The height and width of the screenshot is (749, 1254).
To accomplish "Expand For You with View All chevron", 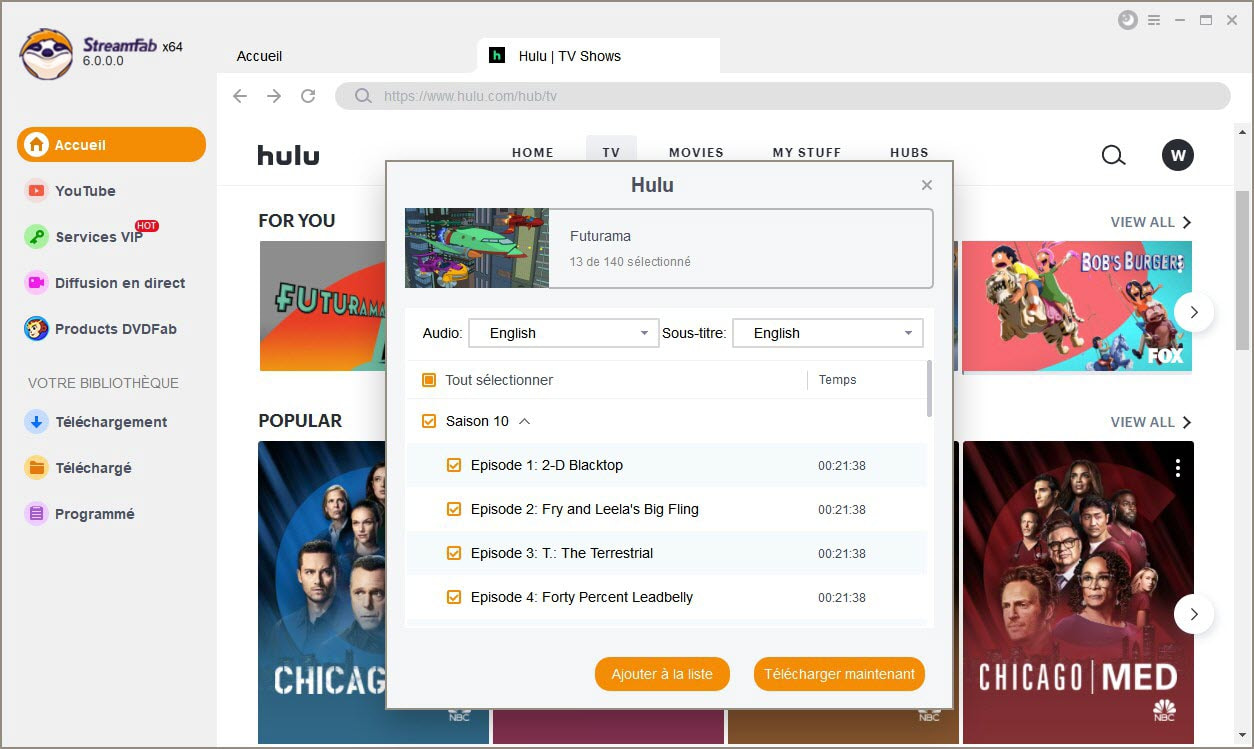I will coord(1186,222).
